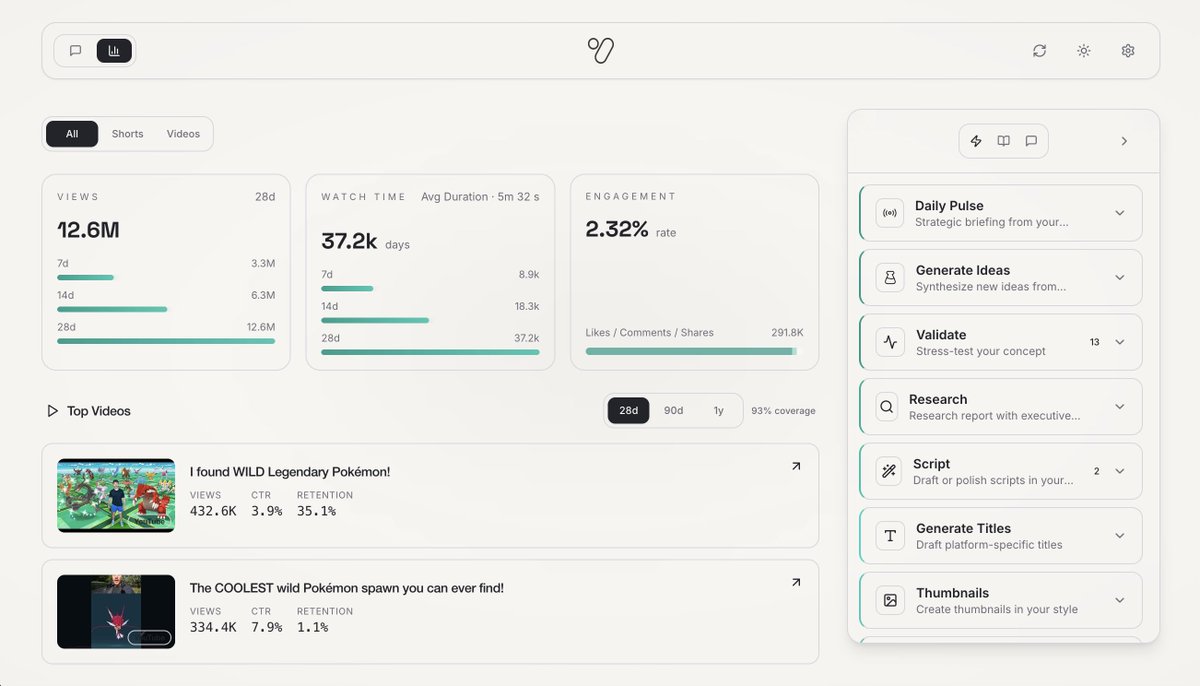Click the 432.6K views value
The image size is (1200, 686).
pyautogui.click(x=213, y=511)
